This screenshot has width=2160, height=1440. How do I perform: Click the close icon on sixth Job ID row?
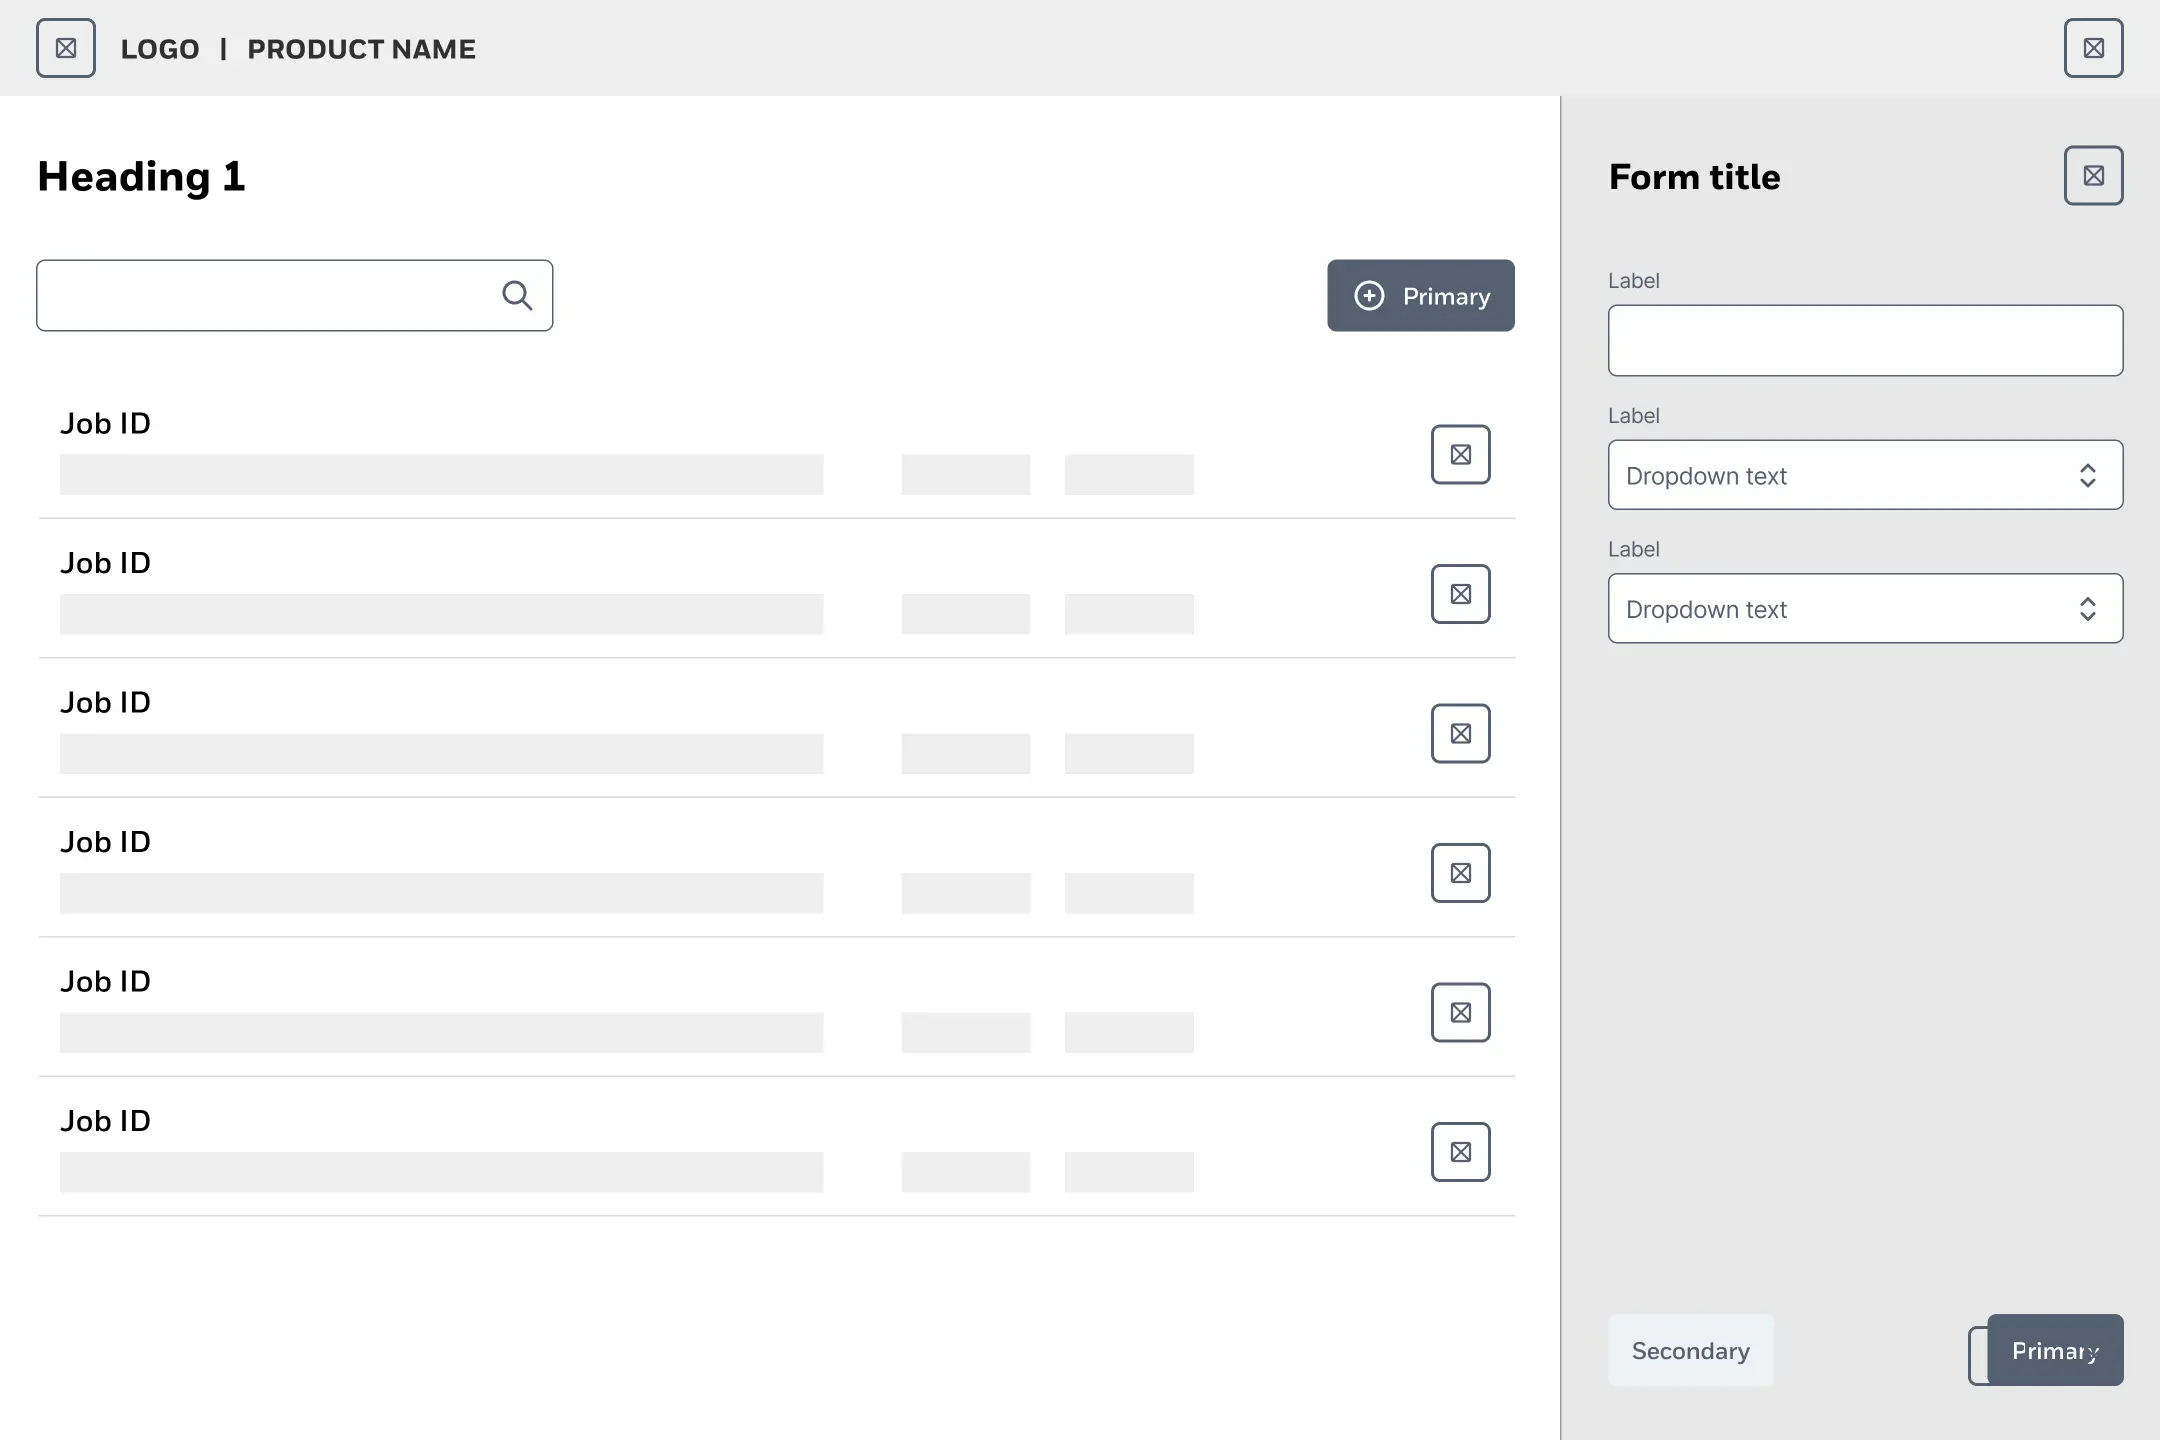coord(1459,1151)
